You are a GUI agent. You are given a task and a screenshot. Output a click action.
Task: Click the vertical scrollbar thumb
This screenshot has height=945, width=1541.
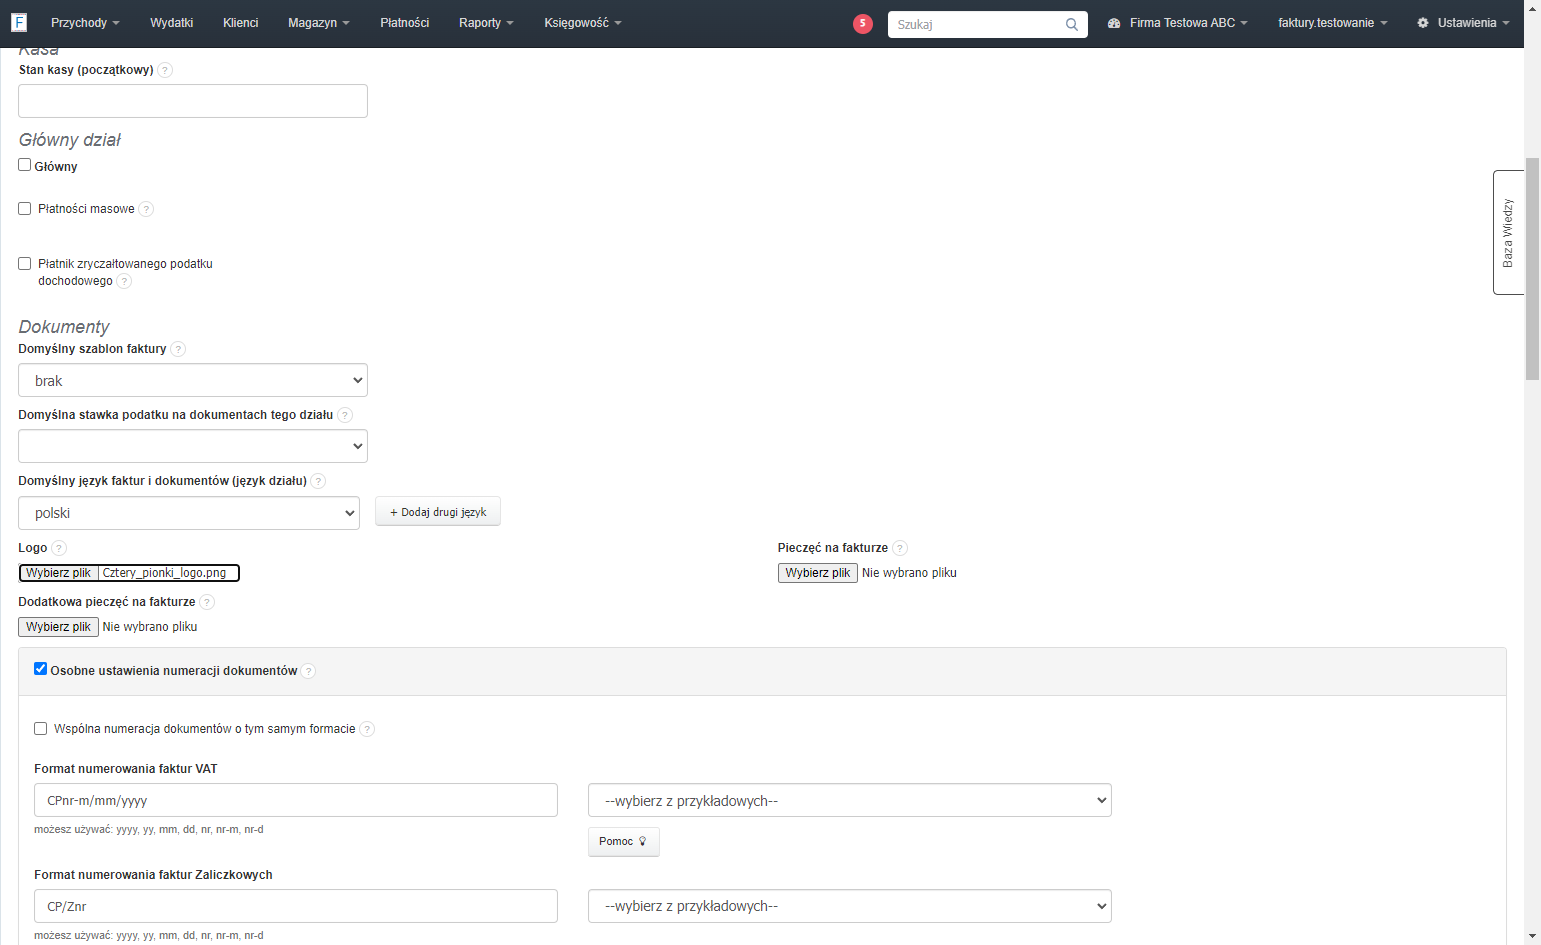tap(1532, 269)
